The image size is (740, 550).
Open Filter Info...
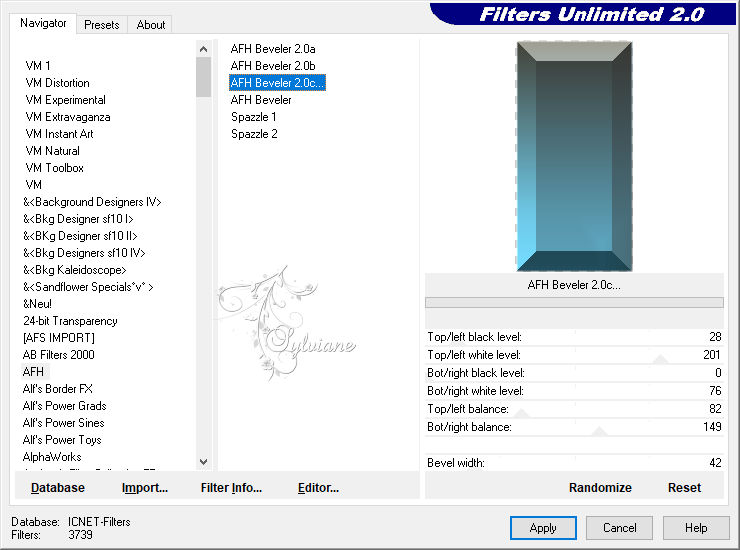[x=231, y=488]
